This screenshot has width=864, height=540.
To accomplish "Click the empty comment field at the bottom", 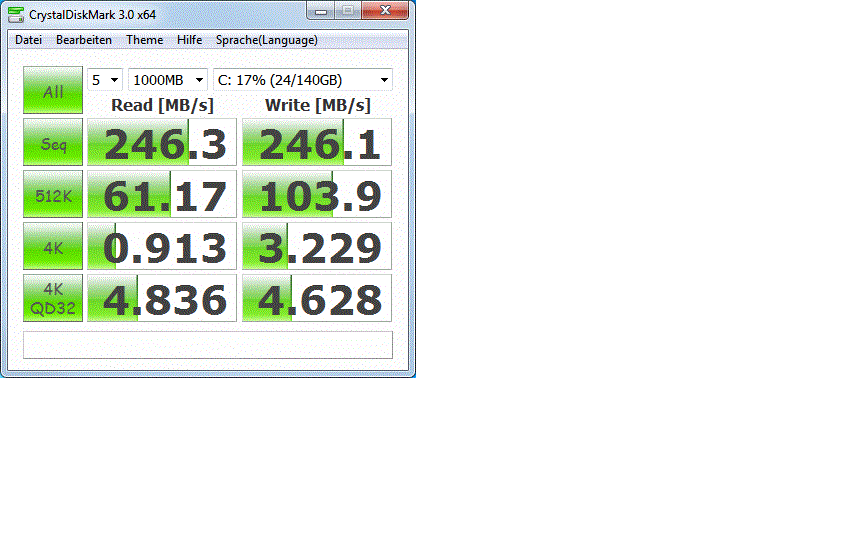I will (x=208, y=345).
